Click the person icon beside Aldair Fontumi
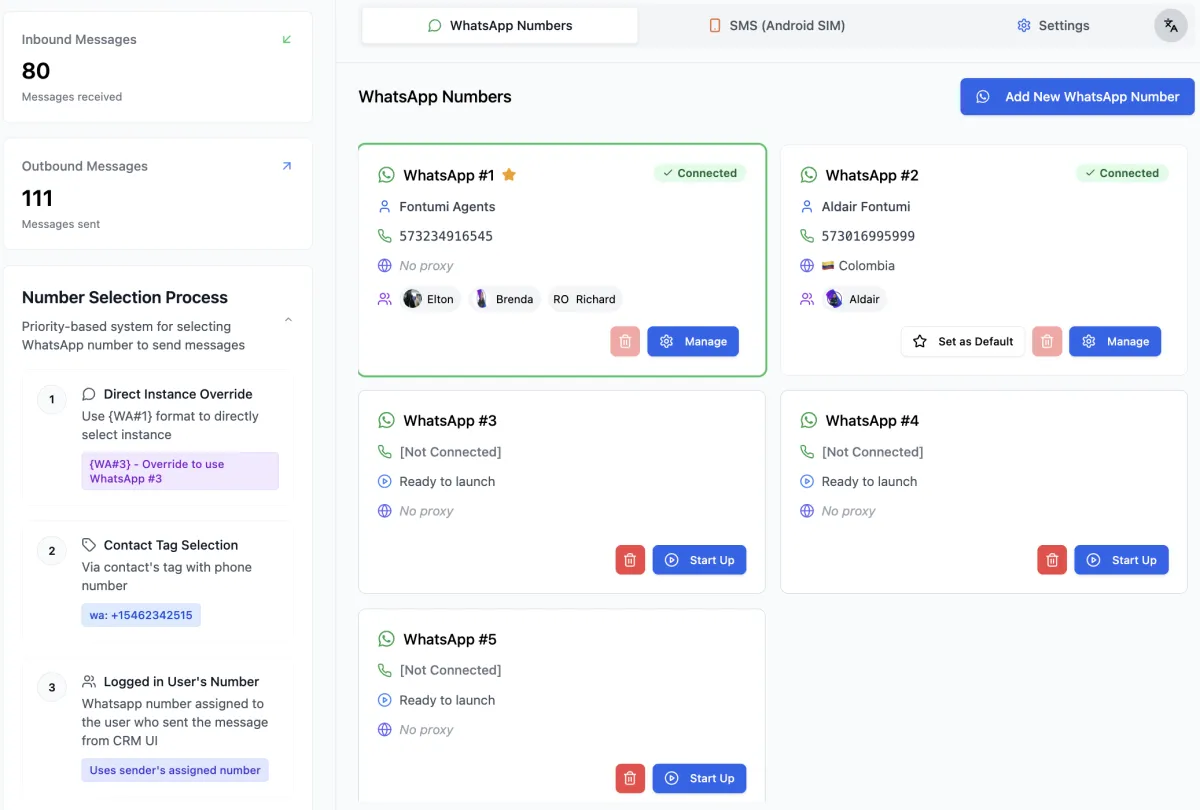Screen dimensions: 1200x810 click(x=807, y=207)
